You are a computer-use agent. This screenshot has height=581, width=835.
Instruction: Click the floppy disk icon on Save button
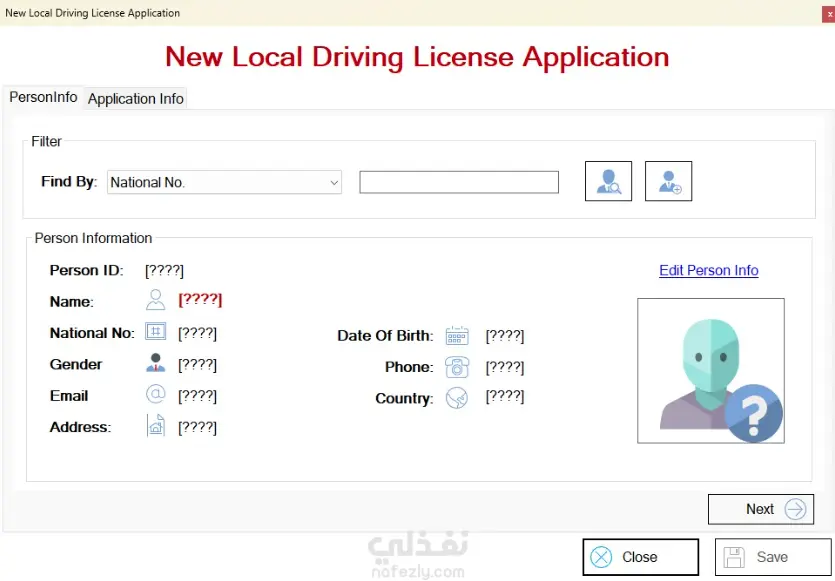(x=734, y=557)
